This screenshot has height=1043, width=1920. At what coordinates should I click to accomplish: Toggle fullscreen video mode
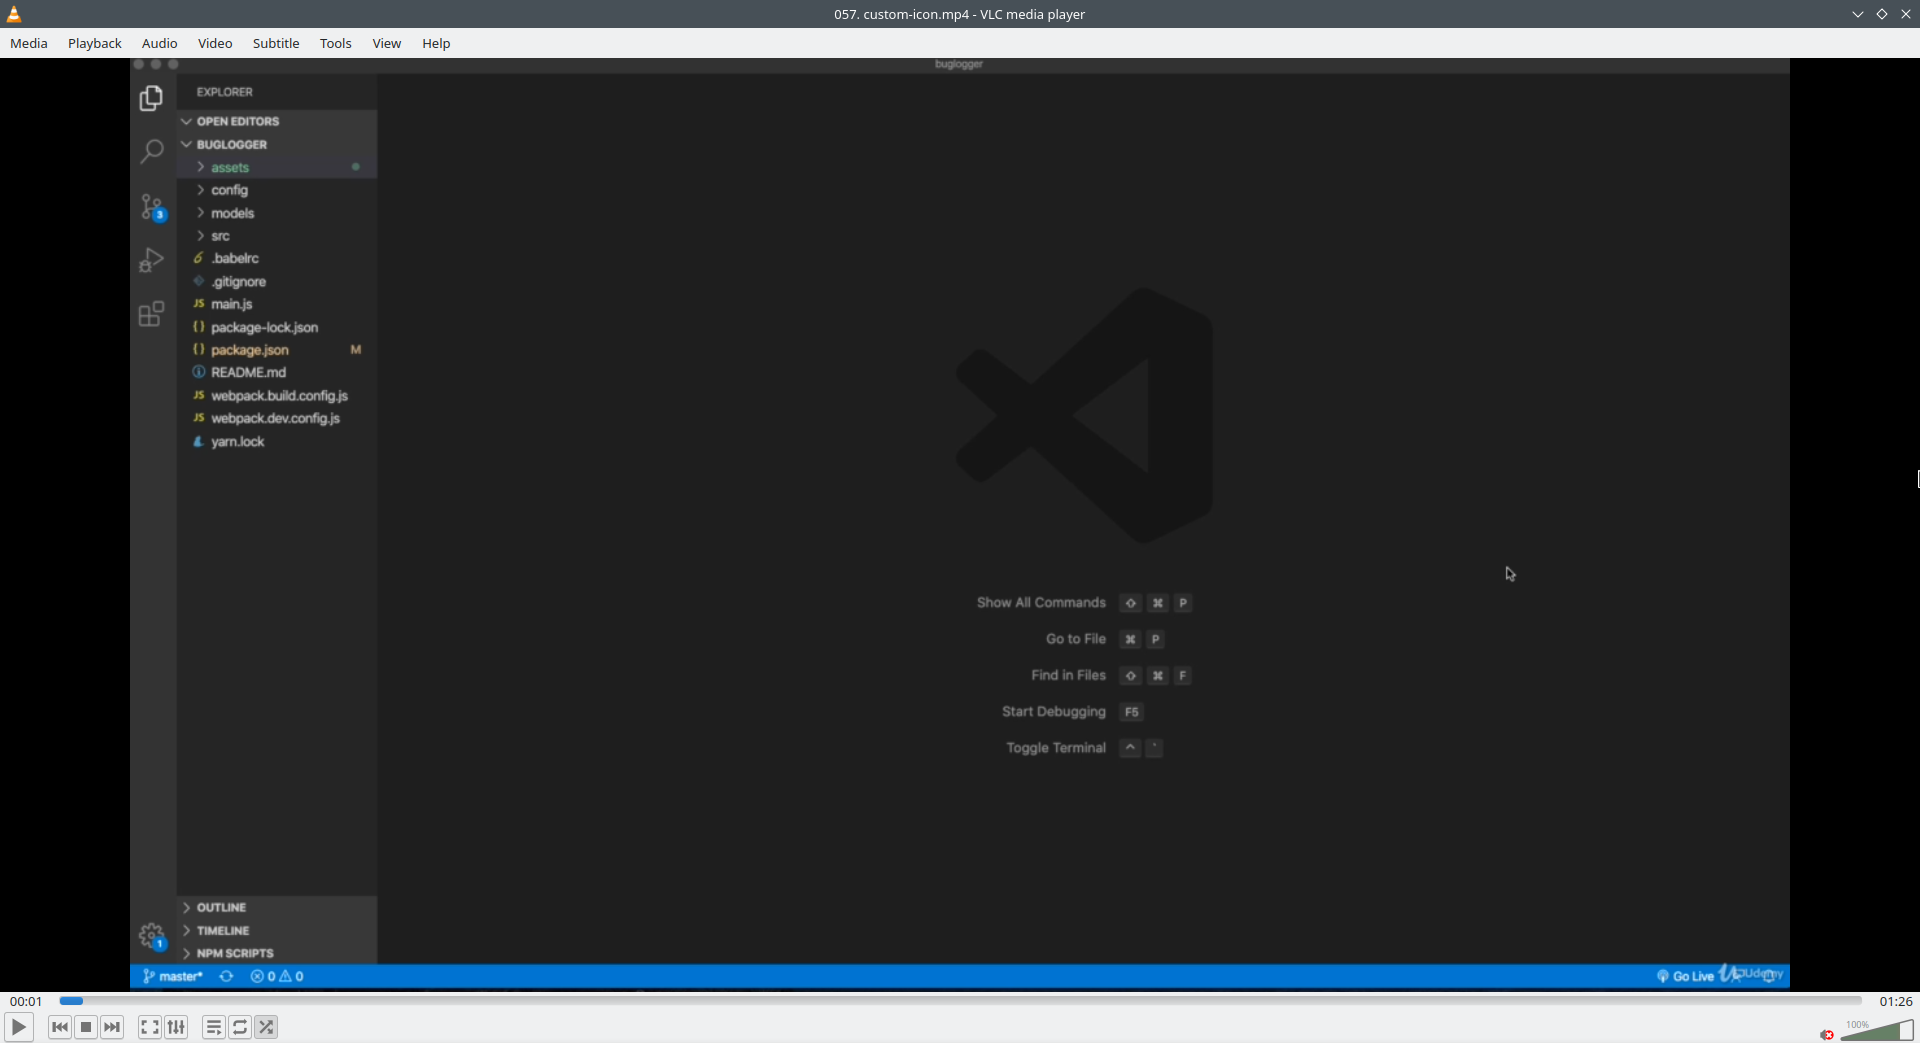click(150, 1027)
